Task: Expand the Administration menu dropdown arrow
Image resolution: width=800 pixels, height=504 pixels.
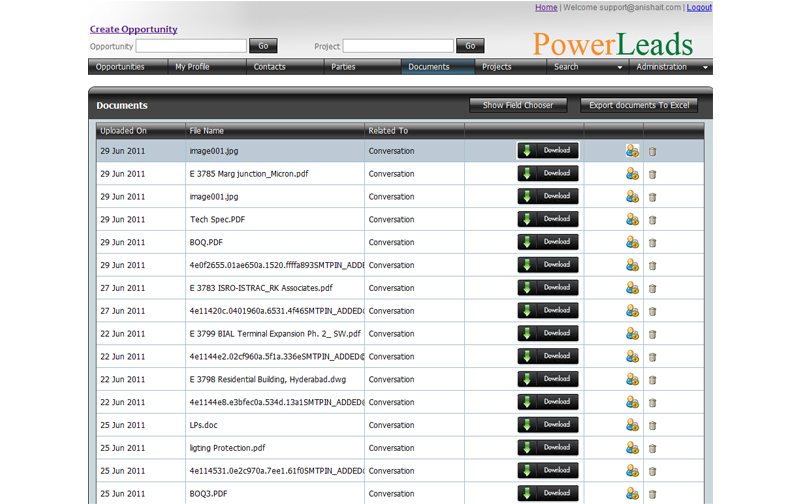Action: pos(706,68)
